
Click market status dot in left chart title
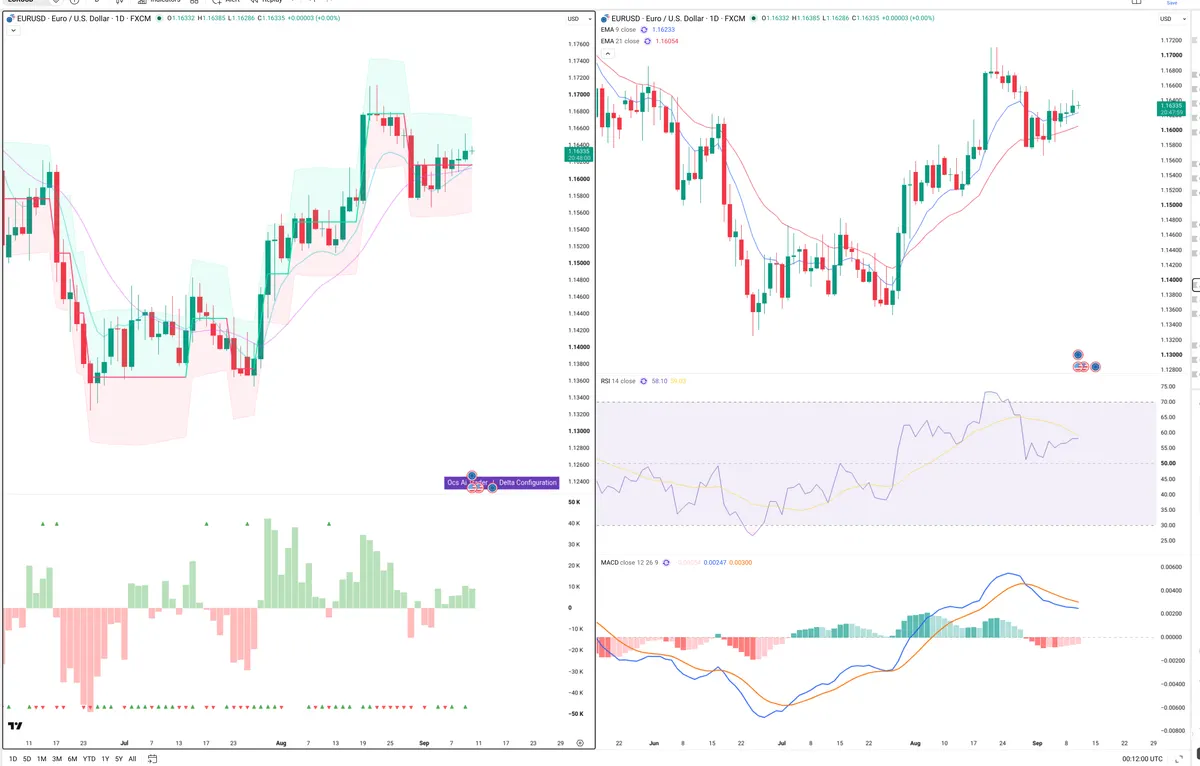tap(157, 18)
